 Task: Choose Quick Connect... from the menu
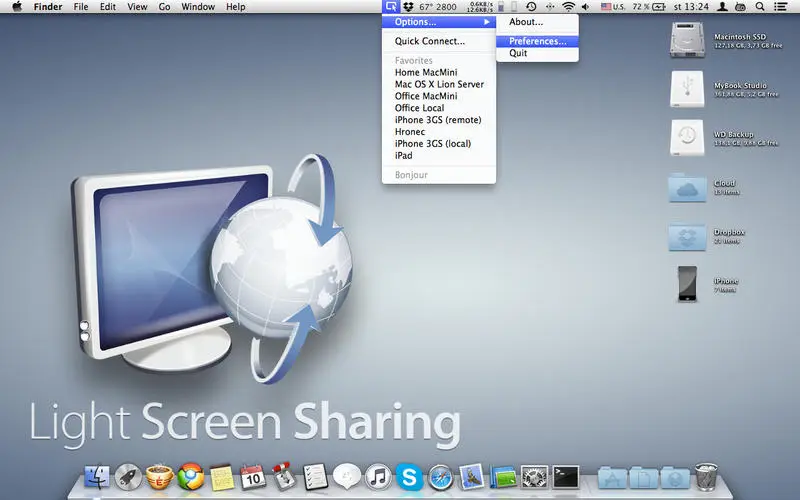click(430, 41)
